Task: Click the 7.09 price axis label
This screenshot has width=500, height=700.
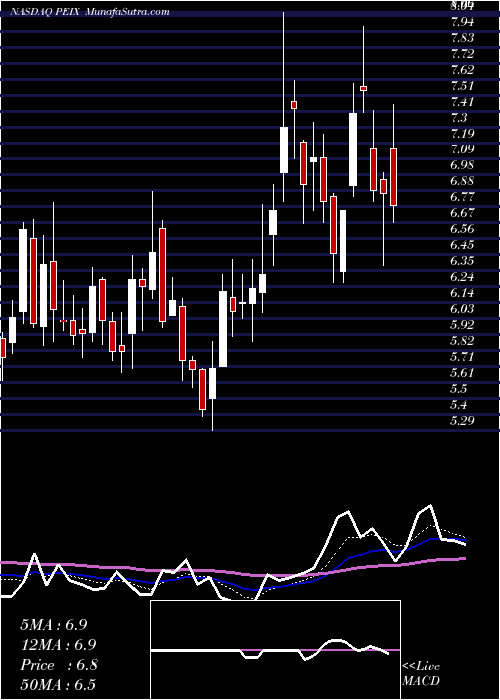Action: click(x=462, y=149)
